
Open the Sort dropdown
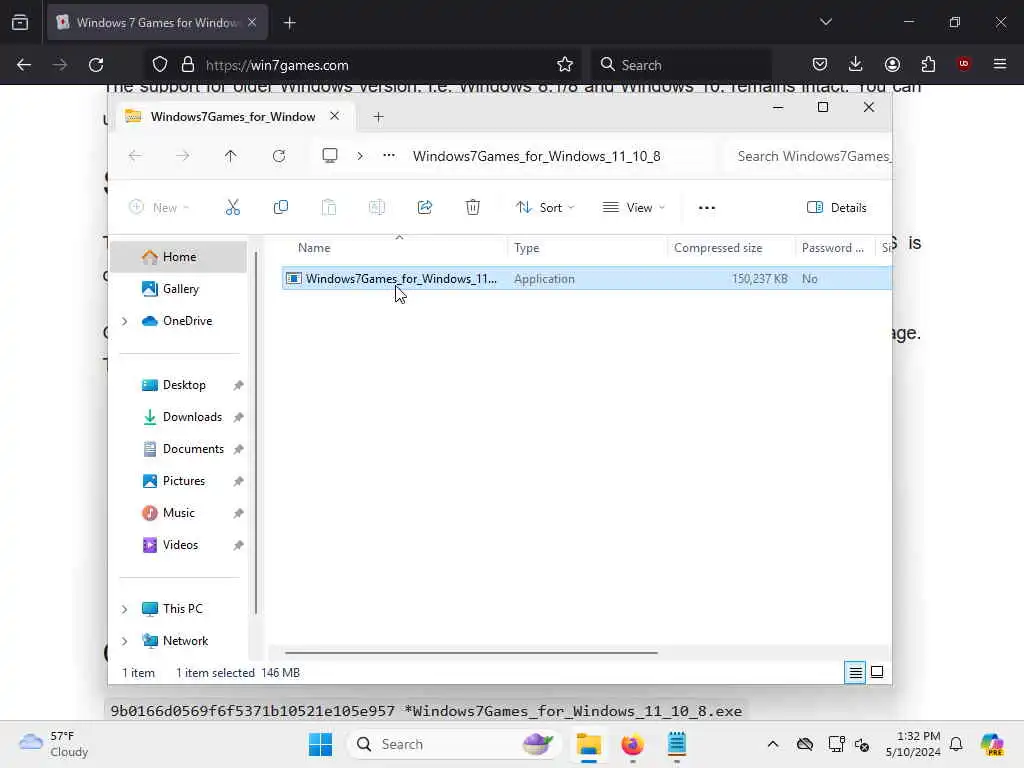tap(545, 208)
